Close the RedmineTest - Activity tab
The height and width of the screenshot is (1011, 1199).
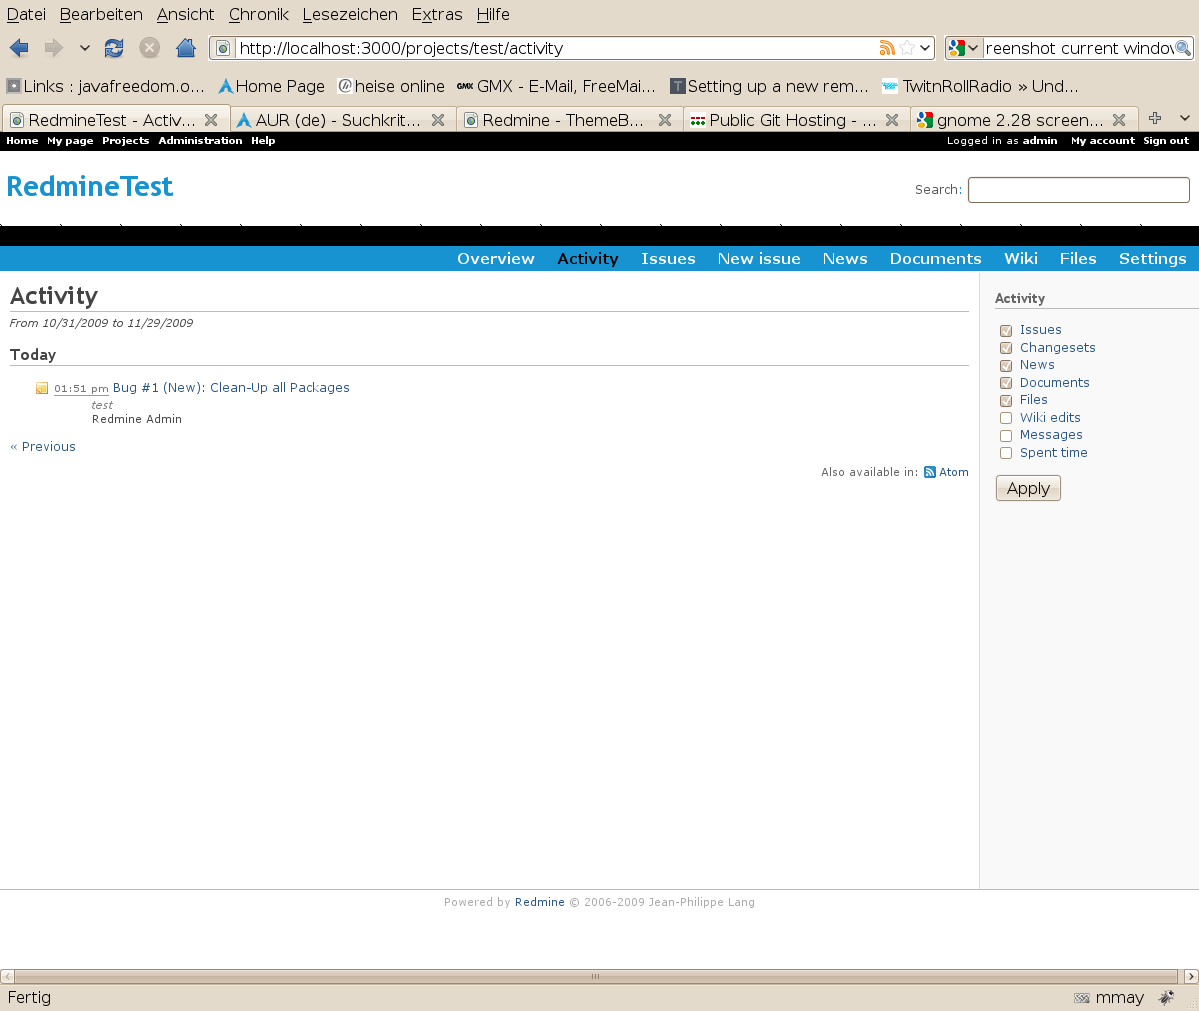click(211, 120)
